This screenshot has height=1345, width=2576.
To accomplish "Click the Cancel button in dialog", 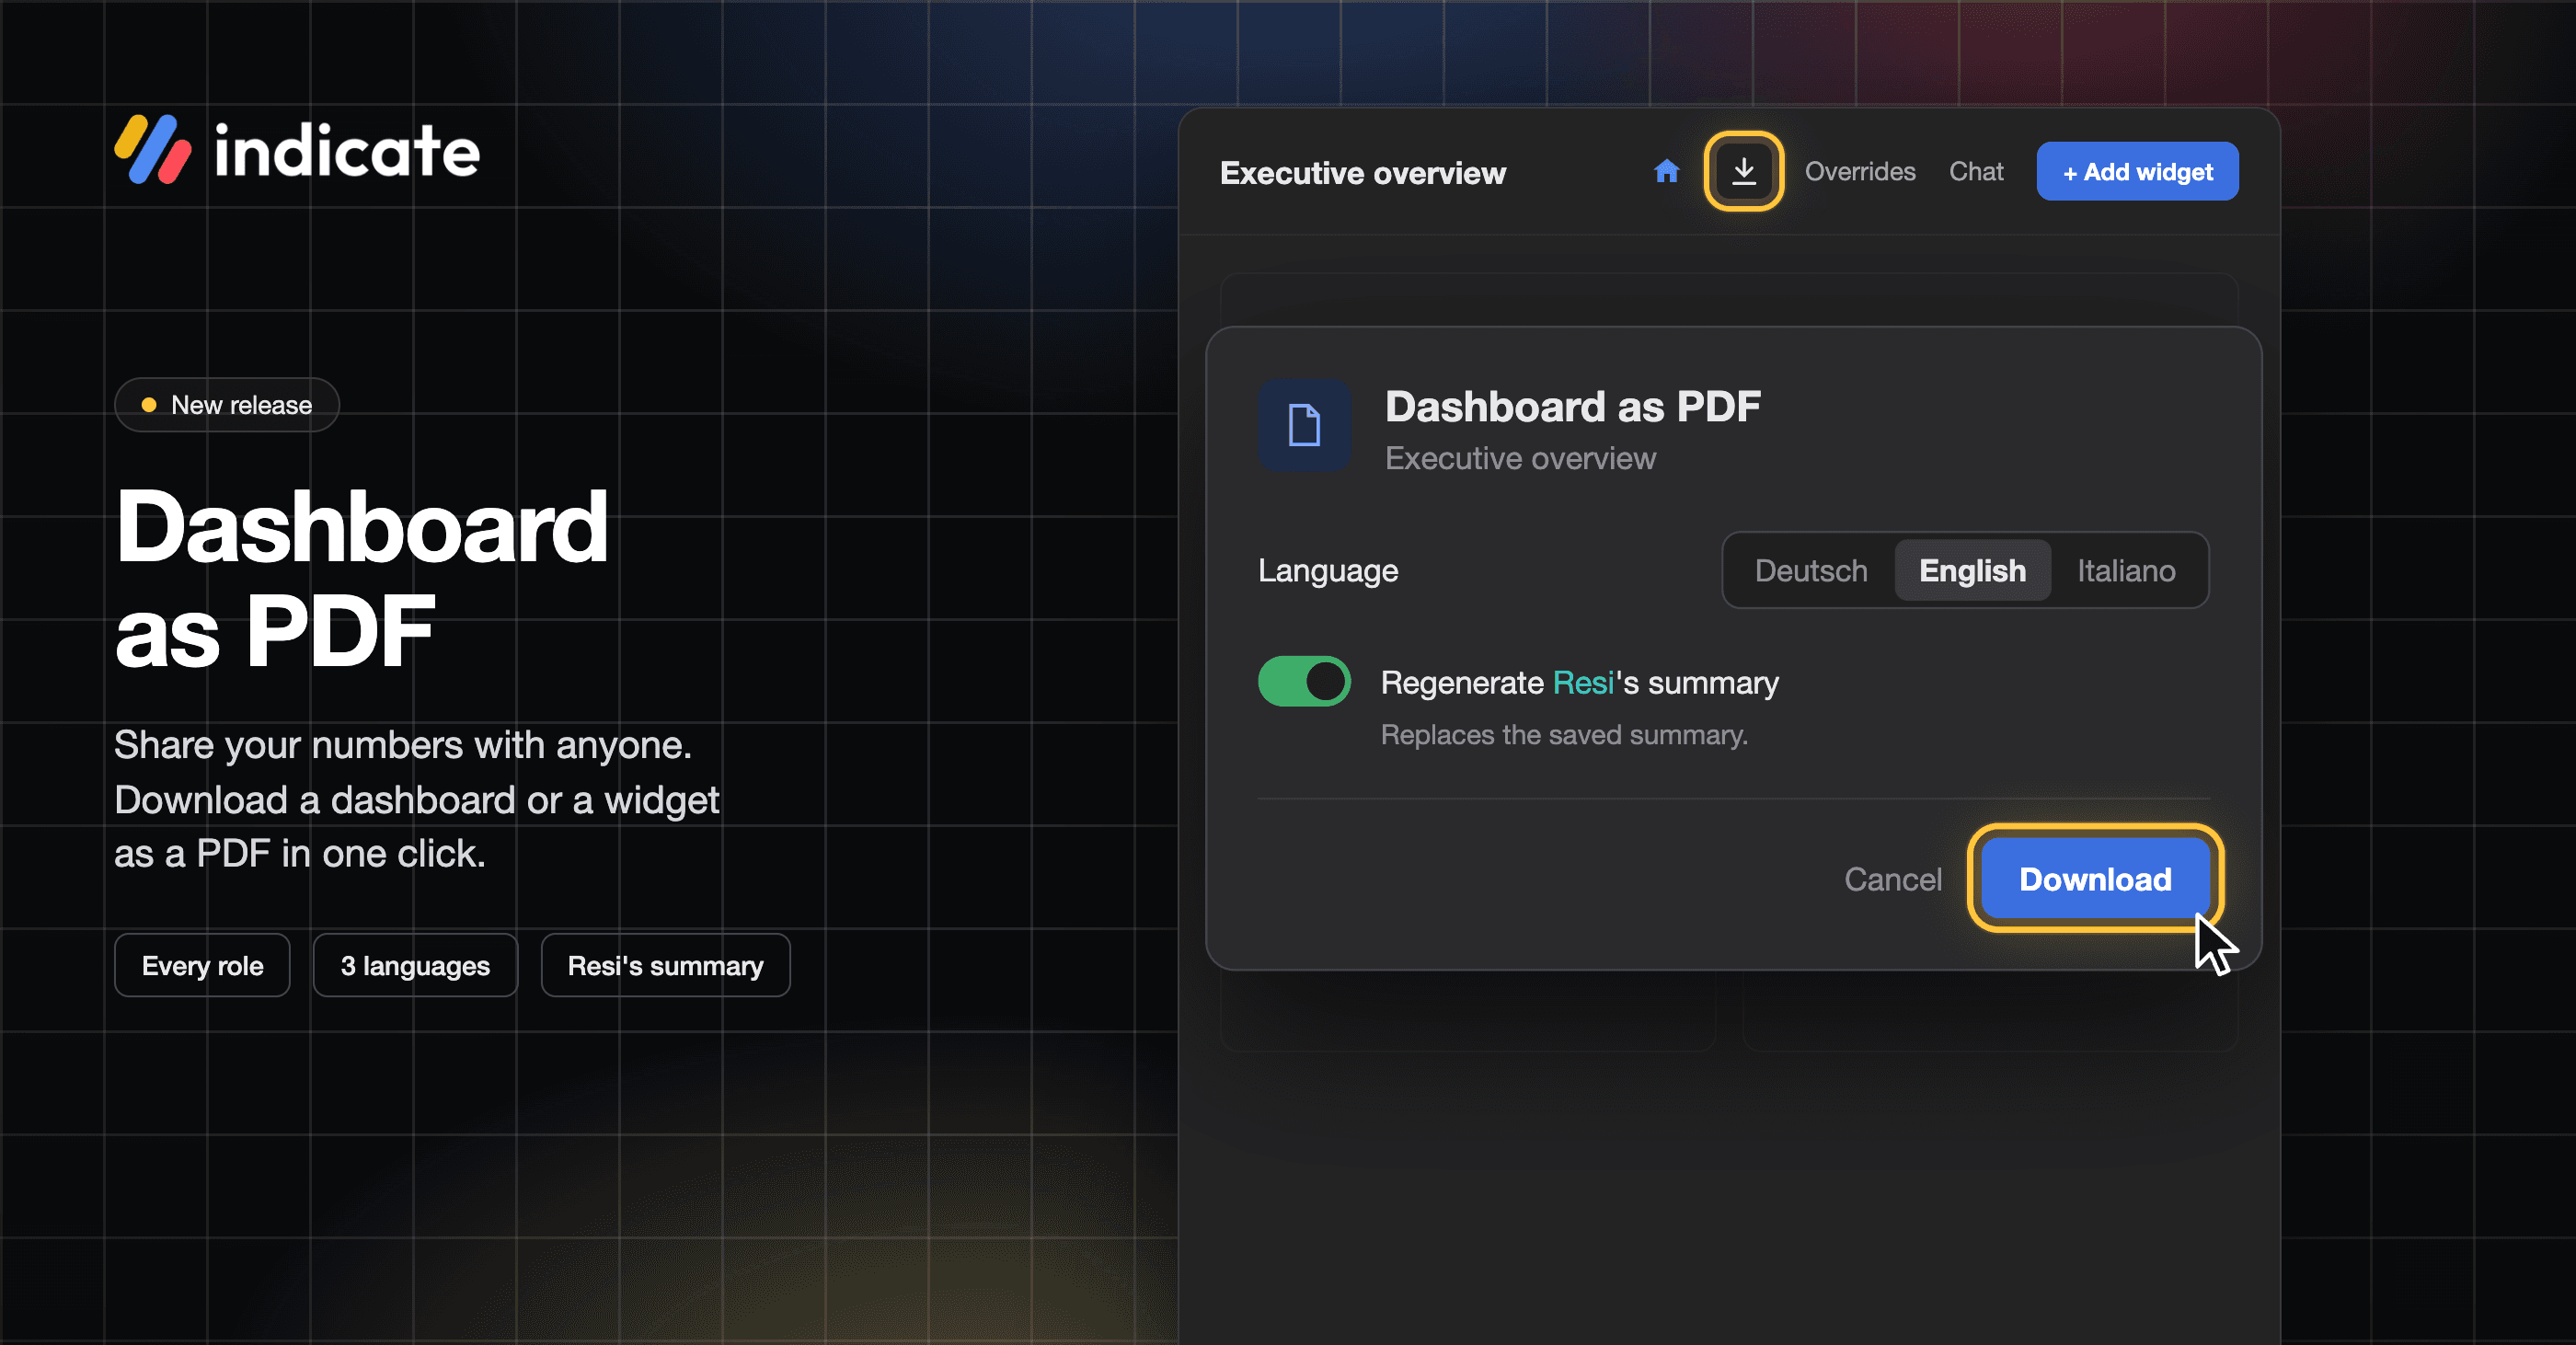I will tap(1893, 879).
